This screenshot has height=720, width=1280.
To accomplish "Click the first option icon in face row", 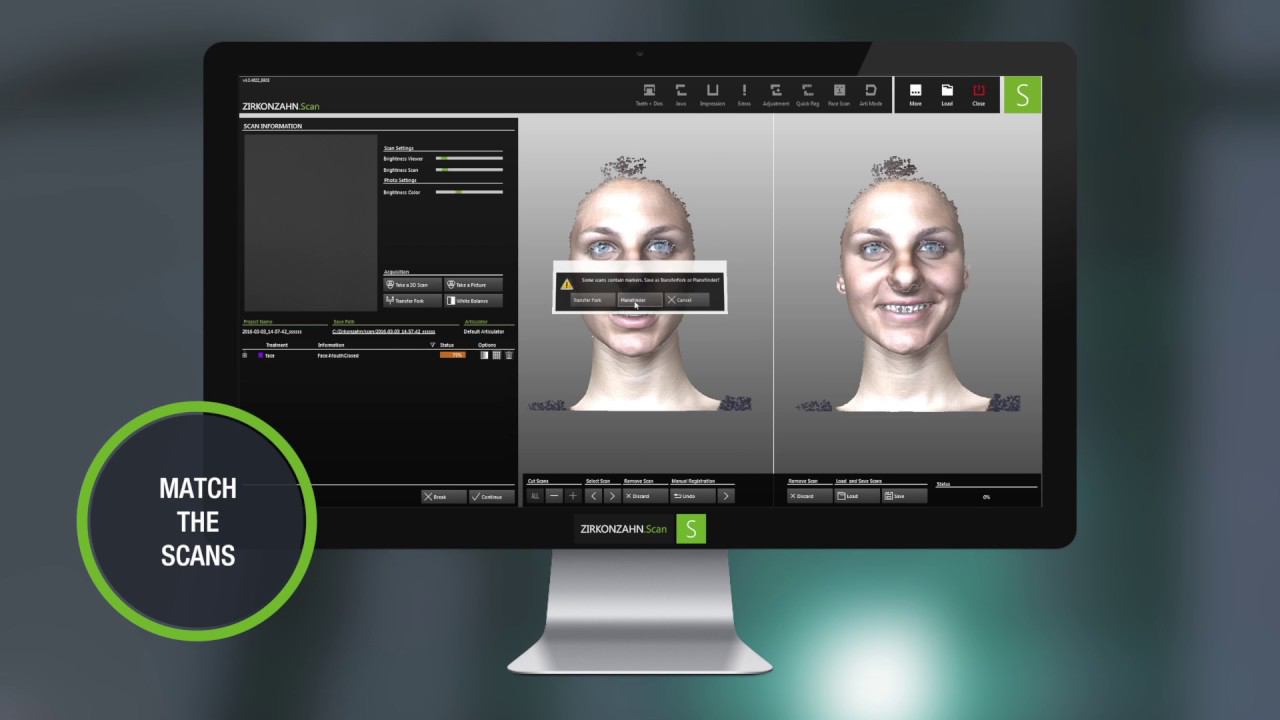I will coord(484,355).
